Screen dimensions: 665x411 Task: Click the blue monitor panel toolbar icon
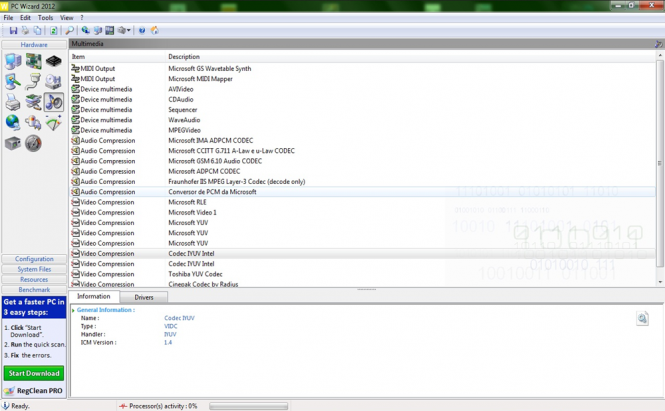click(x=110, y=30)
